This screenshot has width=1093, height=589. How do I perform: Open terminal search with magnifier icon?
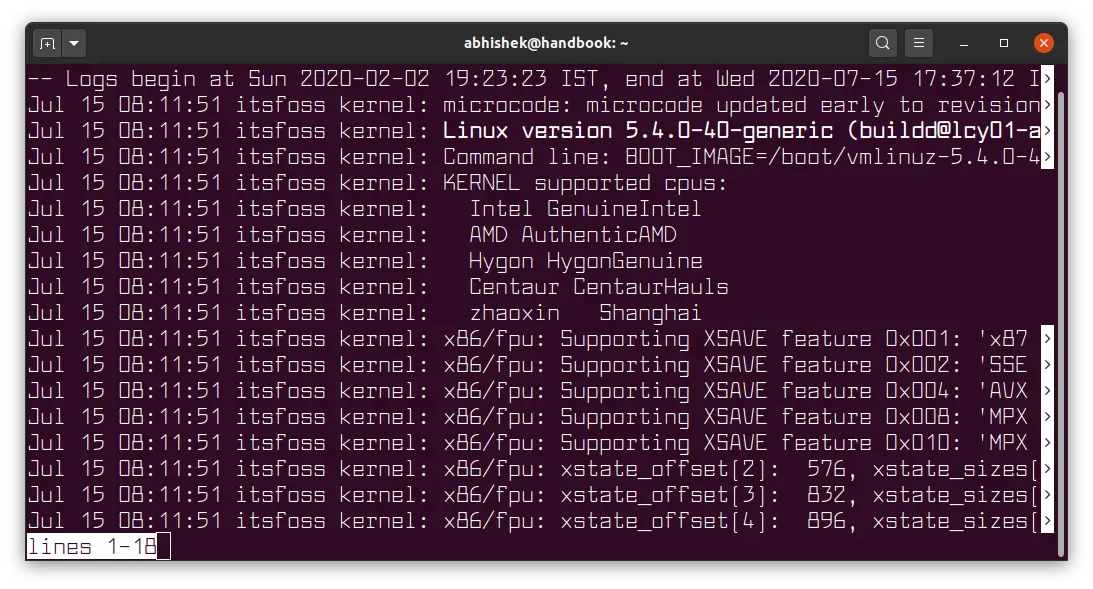pyautogui.click(x=882, y=44)
